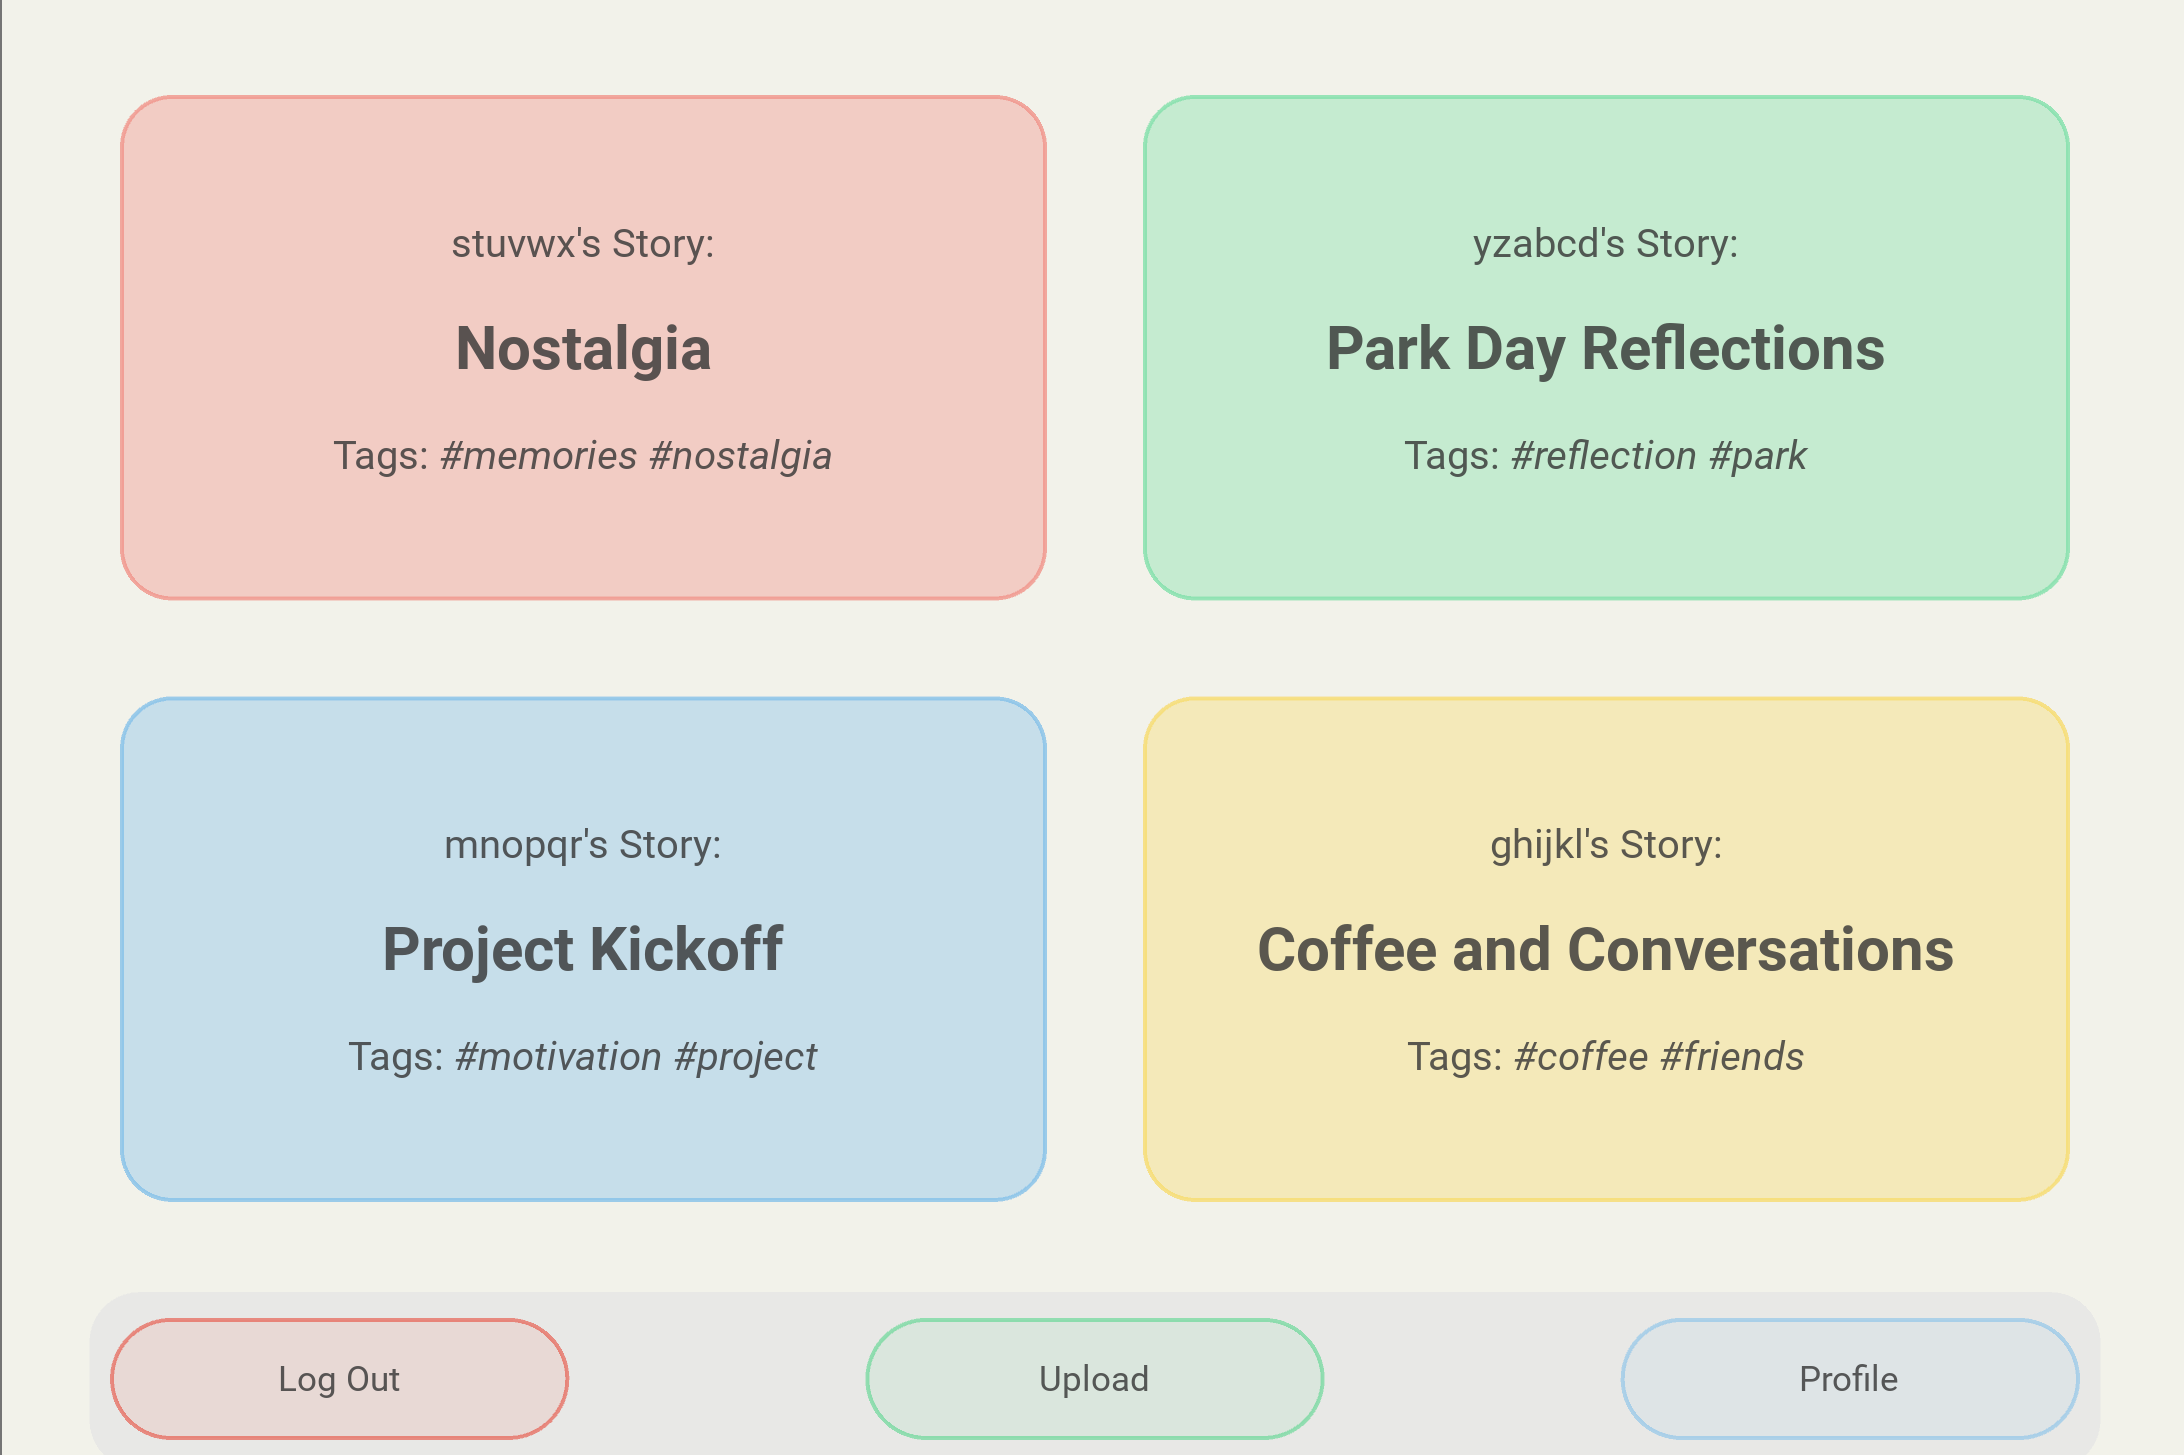Viewport: 2184px width, 1456px height.
Task: Click the Project Kickoff heading
Action: [x=583, y=950]
